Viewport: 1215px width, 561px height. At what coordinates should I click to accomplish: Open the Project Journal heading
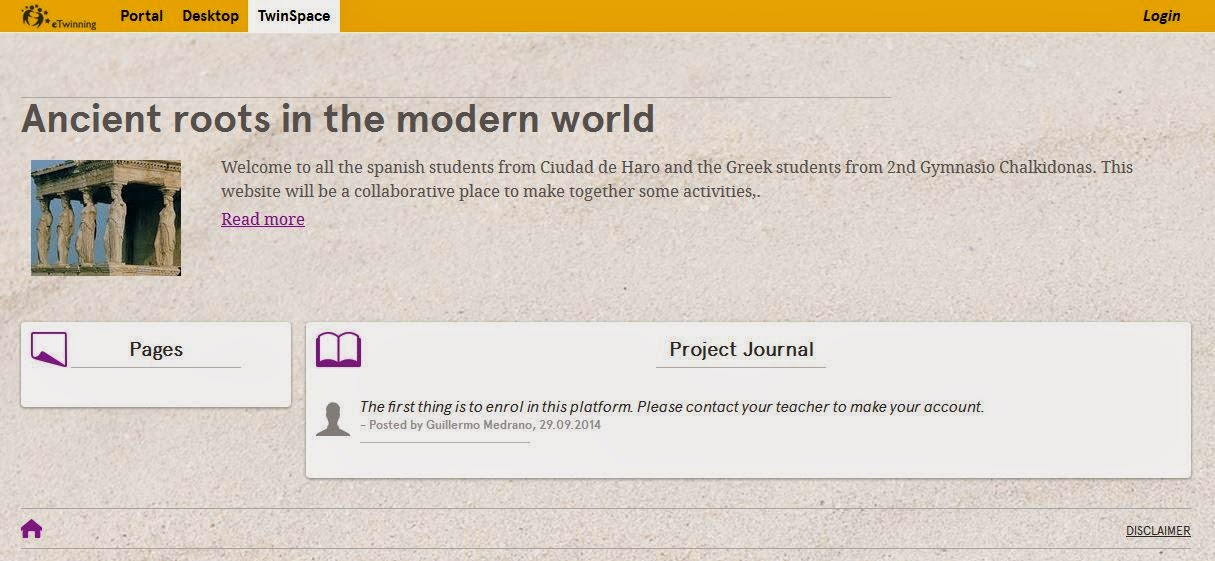(741, 349)
